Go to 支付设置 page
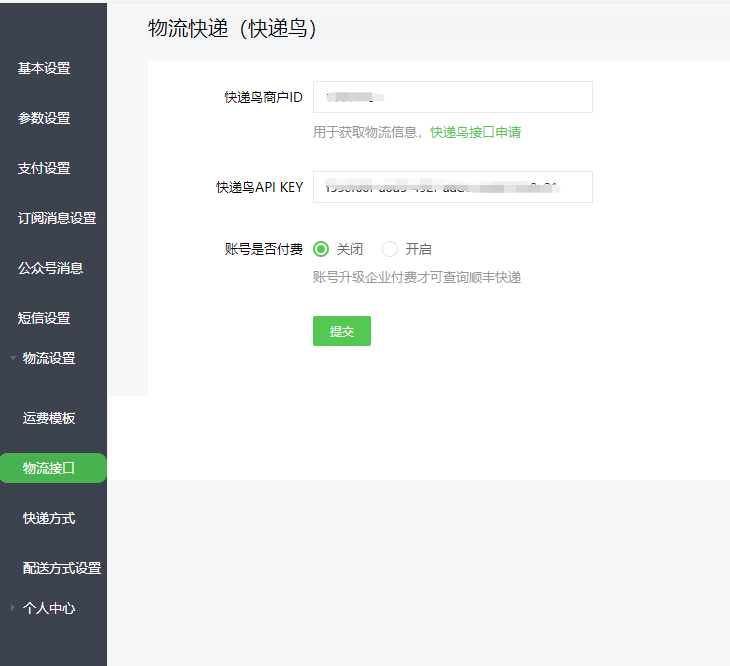 tap(44, 168)
